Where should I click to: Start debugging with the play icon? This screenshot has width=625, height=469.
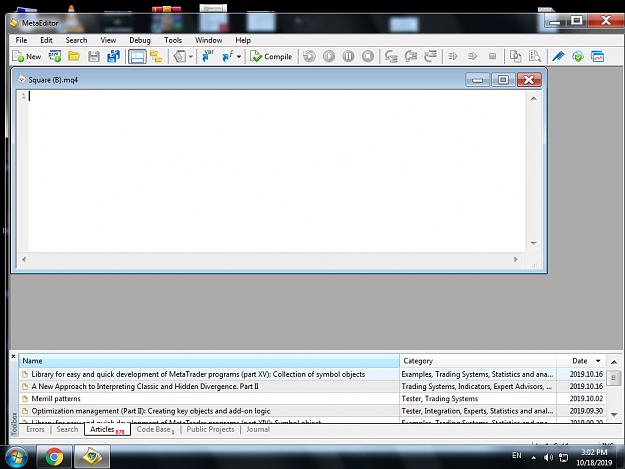(x=329, y=57)
